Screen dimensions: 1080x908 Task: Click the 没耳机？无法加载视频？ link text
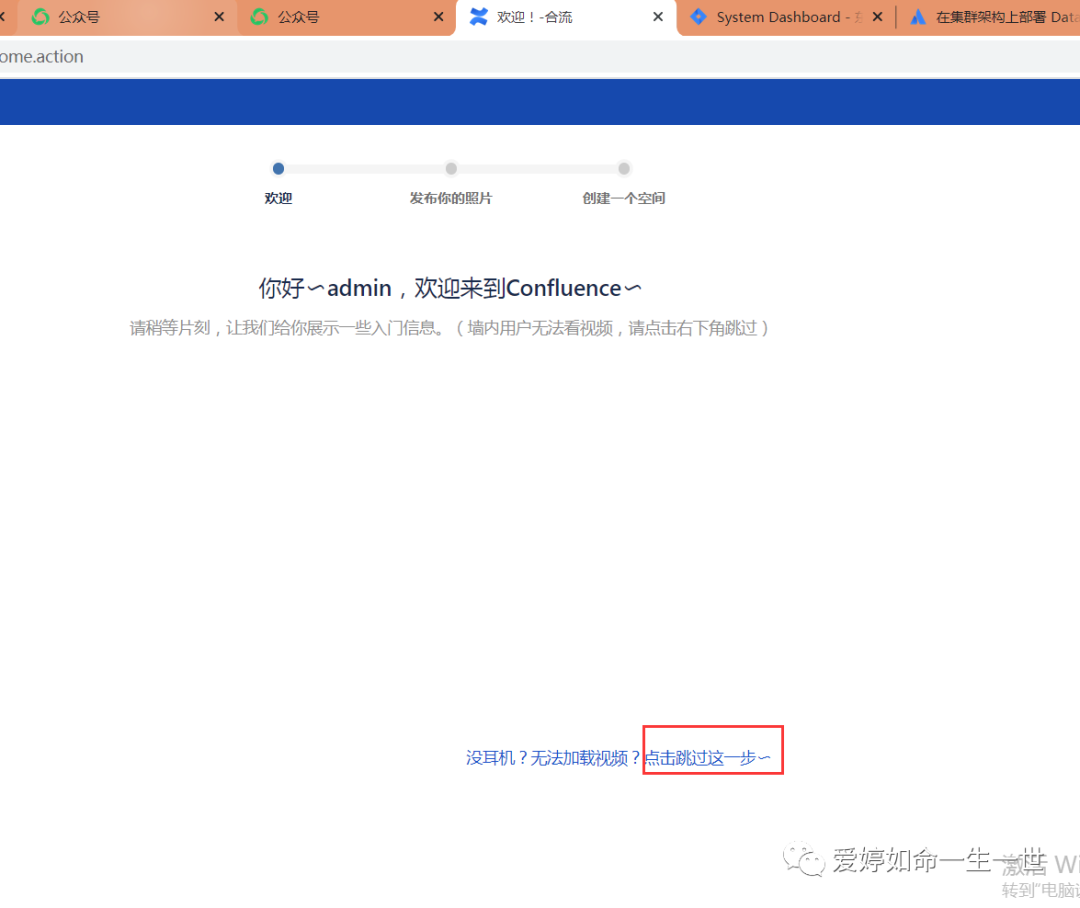coord(554,758)
